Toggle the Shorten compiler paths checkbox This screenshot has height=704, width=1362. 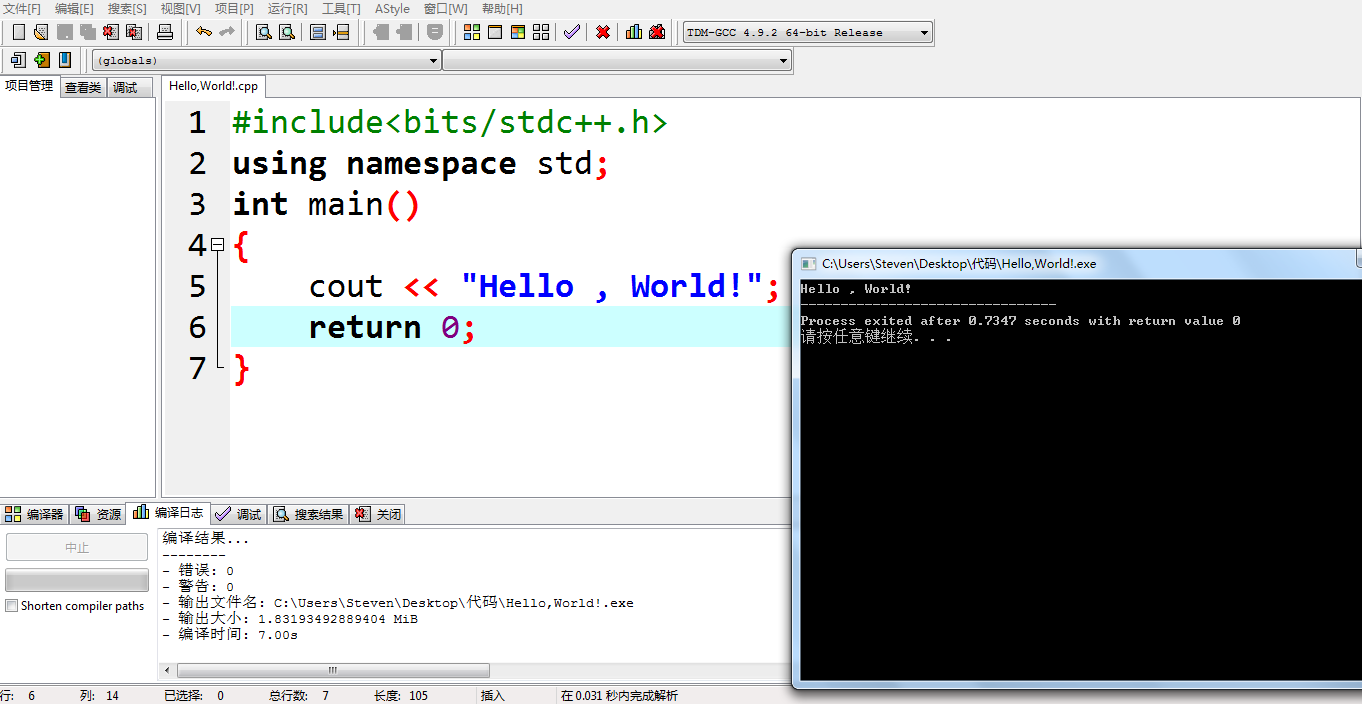click(12, 606)
